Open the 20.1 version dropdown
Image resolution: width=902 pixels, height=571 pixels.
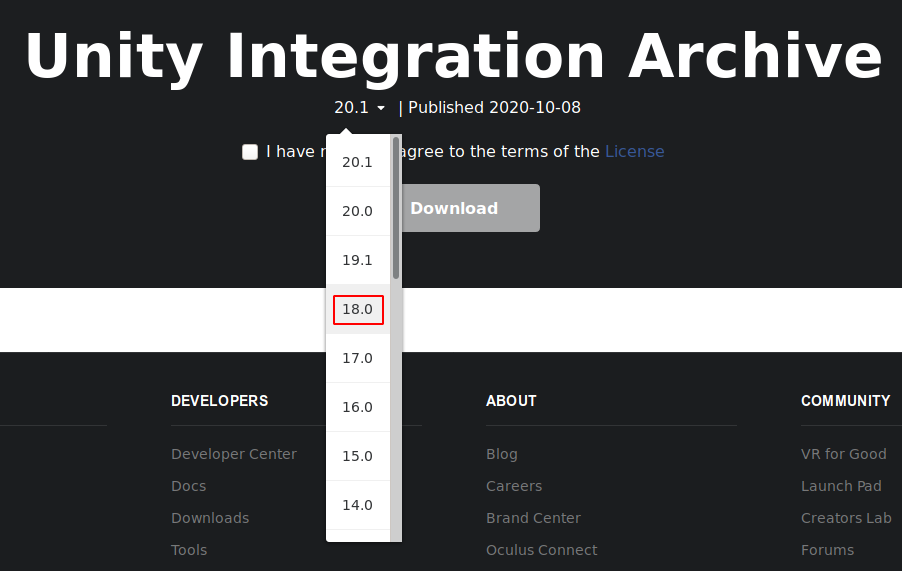pos(359,108)
